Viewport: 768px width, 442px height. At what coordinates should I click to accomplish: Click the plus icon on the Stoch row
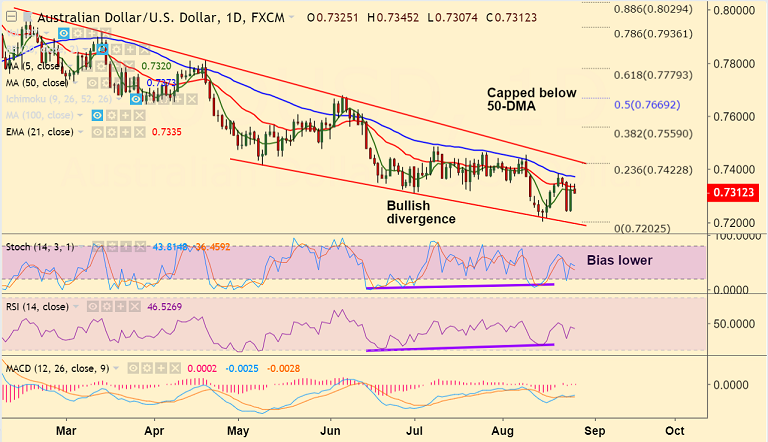tap(125, 246)
